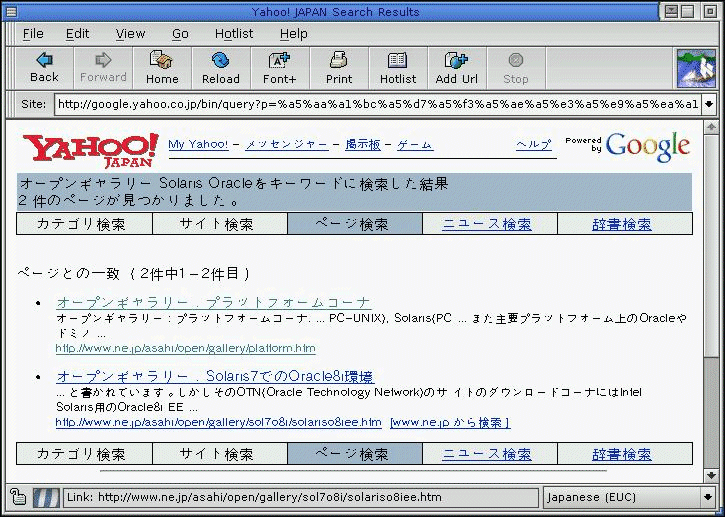Reload the page with the Reload icon

[221, 60]
